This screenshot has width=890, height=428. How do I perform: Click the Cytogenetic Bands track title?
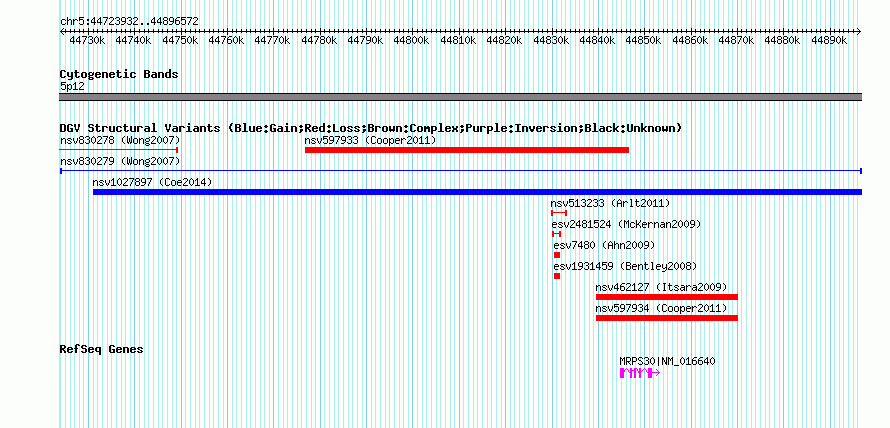pyautogui.click(x=119, y=74)
